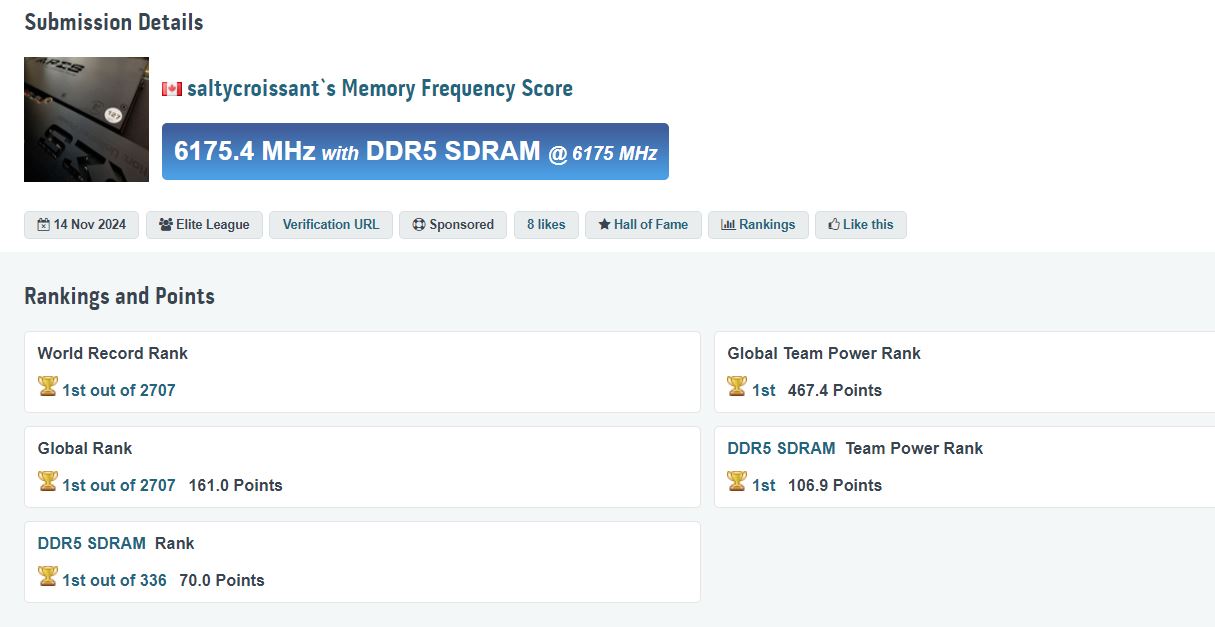Click the 6175.4 MHz score banner
Screen dimensions: 1215x627
pos(415,152)
